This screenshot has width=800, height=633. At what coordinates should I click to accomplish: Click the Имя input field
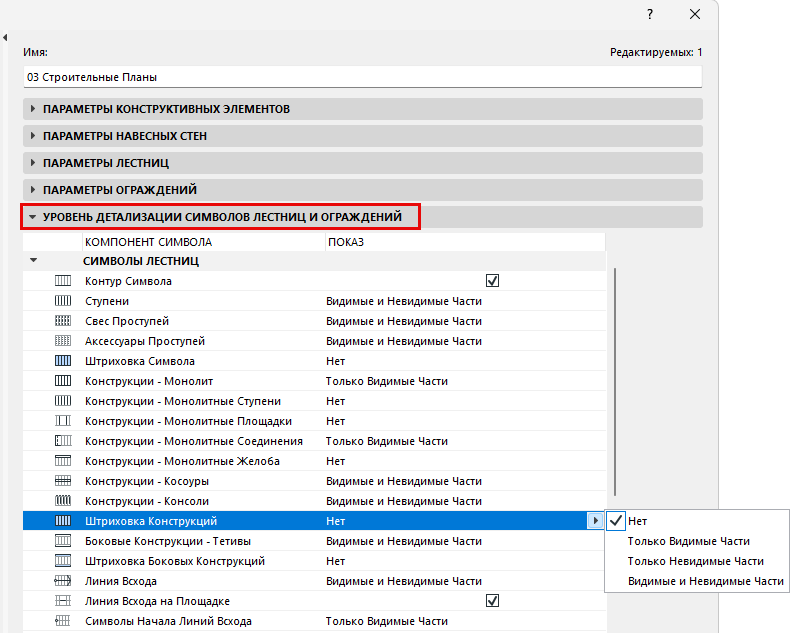click(363, 77)
